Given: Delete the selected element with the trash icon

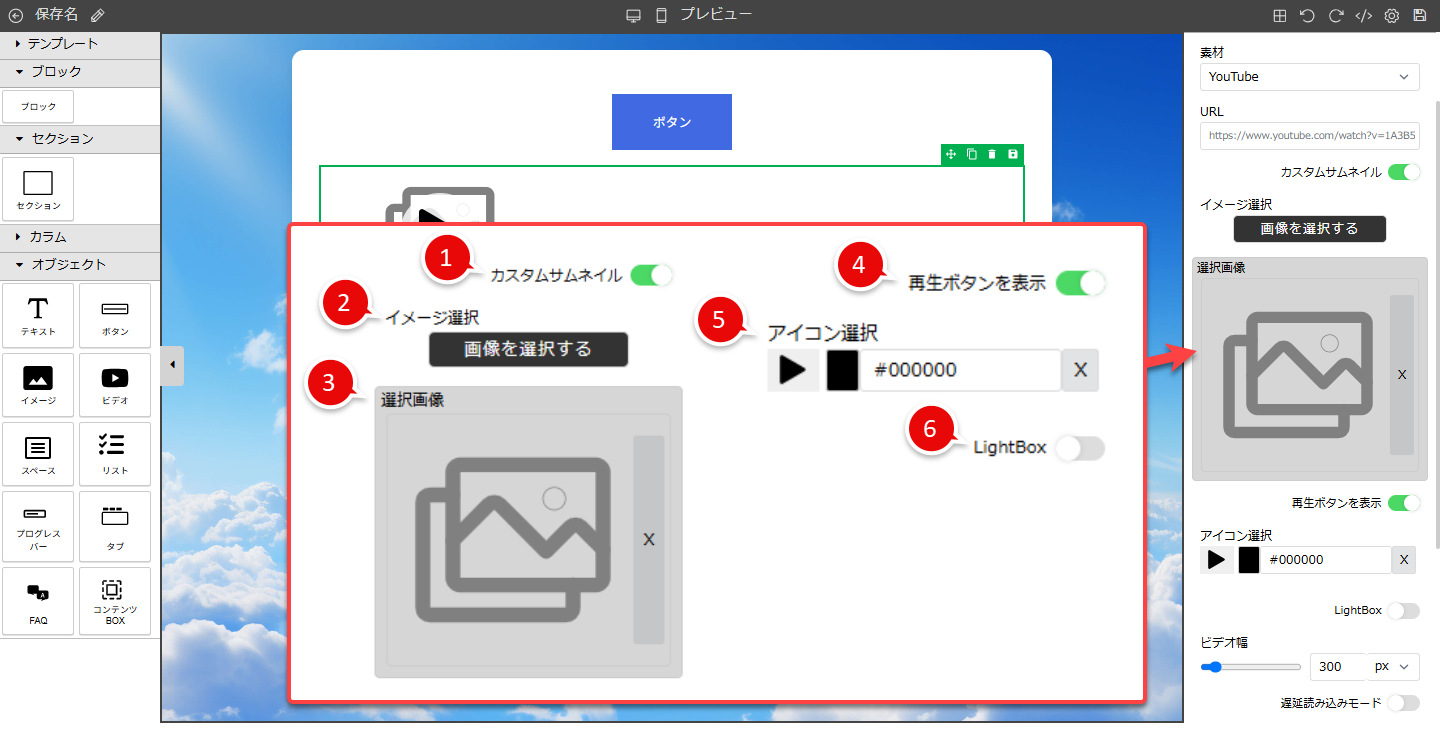Looking at the screenshot, I should (x=992, y=154).
